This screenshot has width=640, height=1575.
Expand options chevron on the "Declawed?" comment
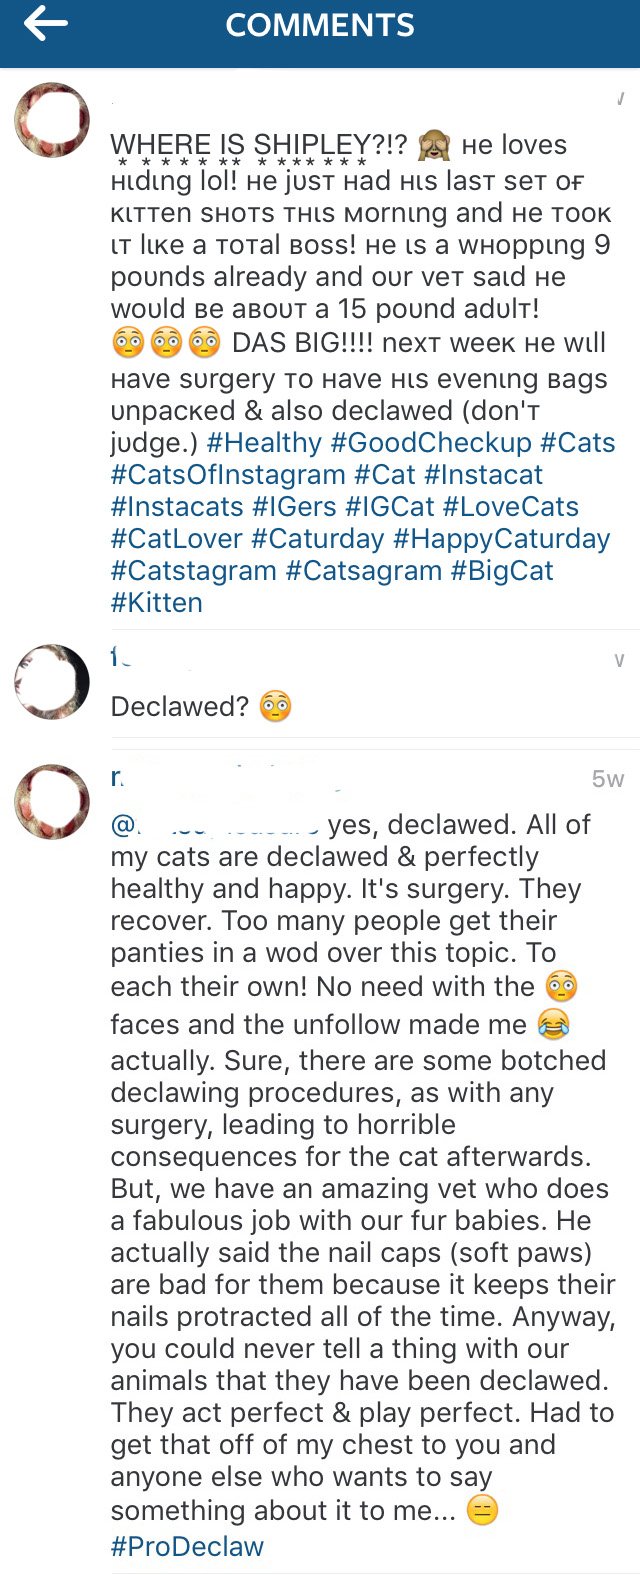point(619,660)
